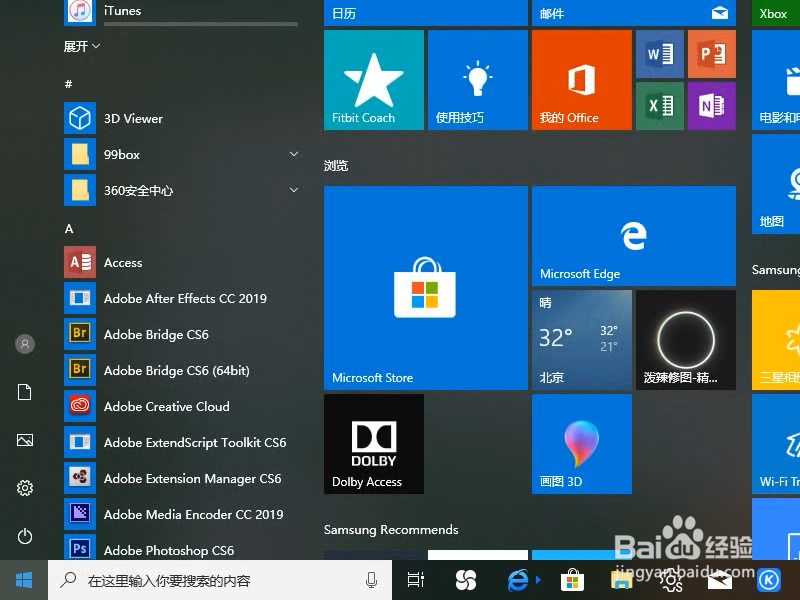
Task: Click the A section letter header
Action: 69,229
